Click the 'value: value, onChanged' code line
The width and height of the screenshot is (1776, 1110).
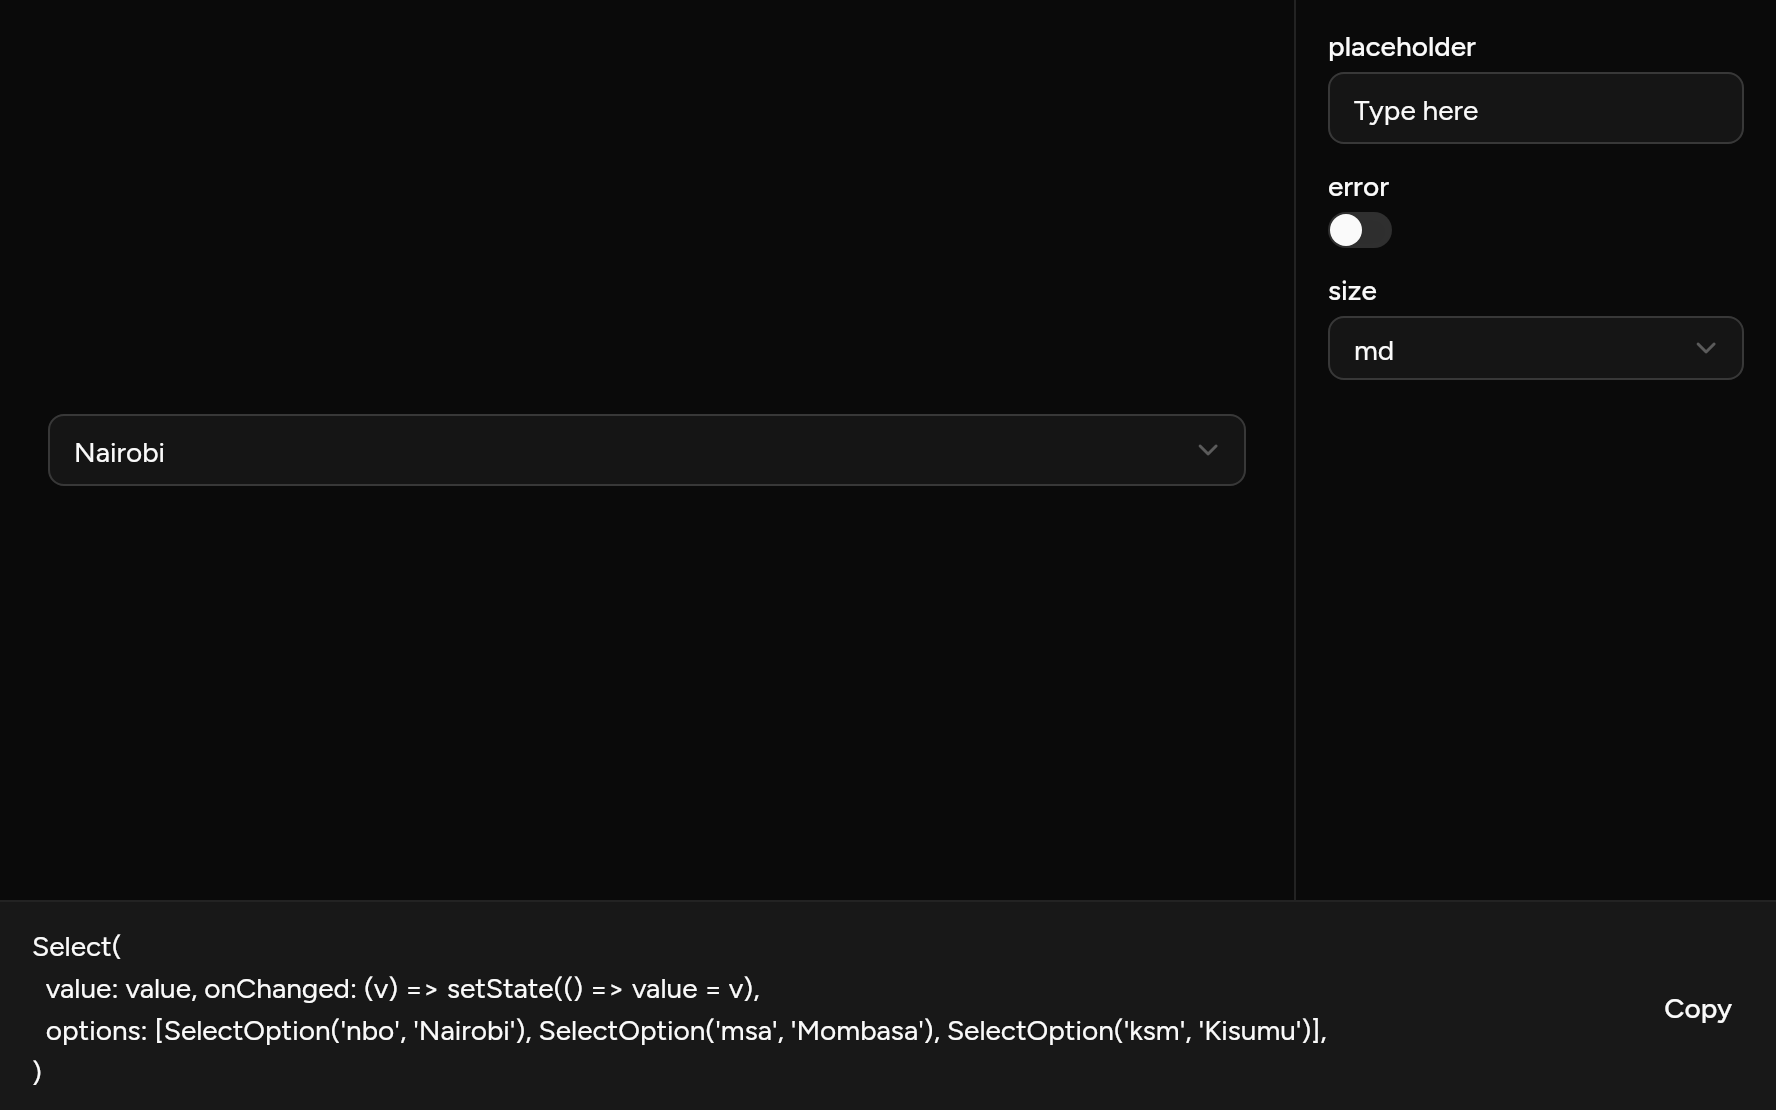click(x=403, y=988)
